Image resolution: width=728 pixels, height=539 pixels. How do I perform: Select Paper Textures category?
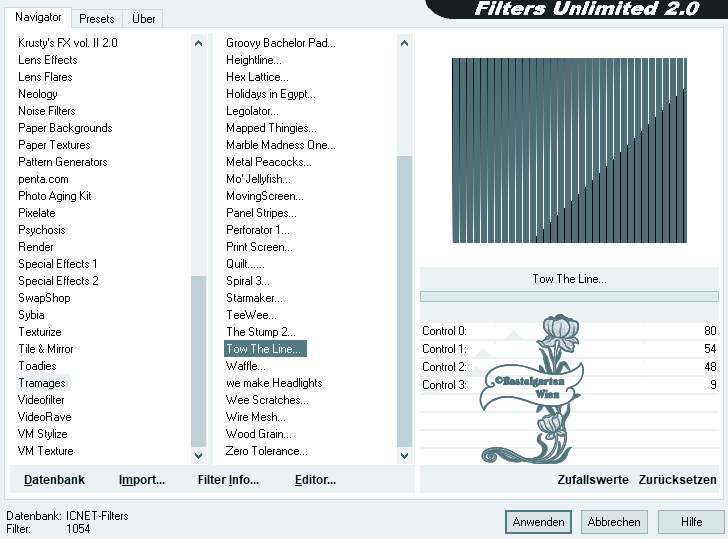[x=54, y=145]
